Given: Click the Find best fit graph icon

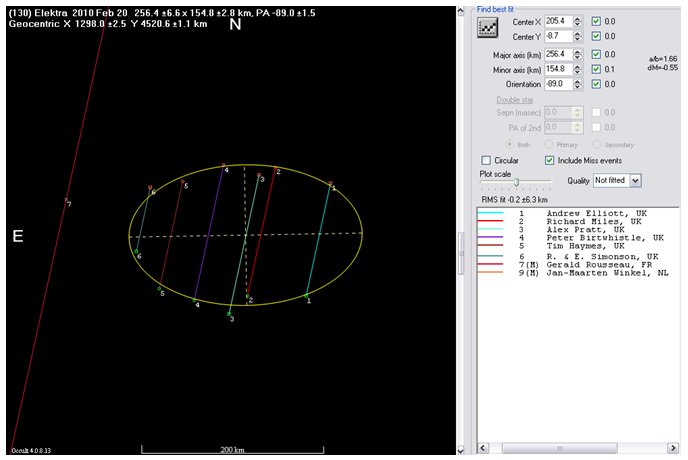Looking at the screenshot, I should coord(488,26).
